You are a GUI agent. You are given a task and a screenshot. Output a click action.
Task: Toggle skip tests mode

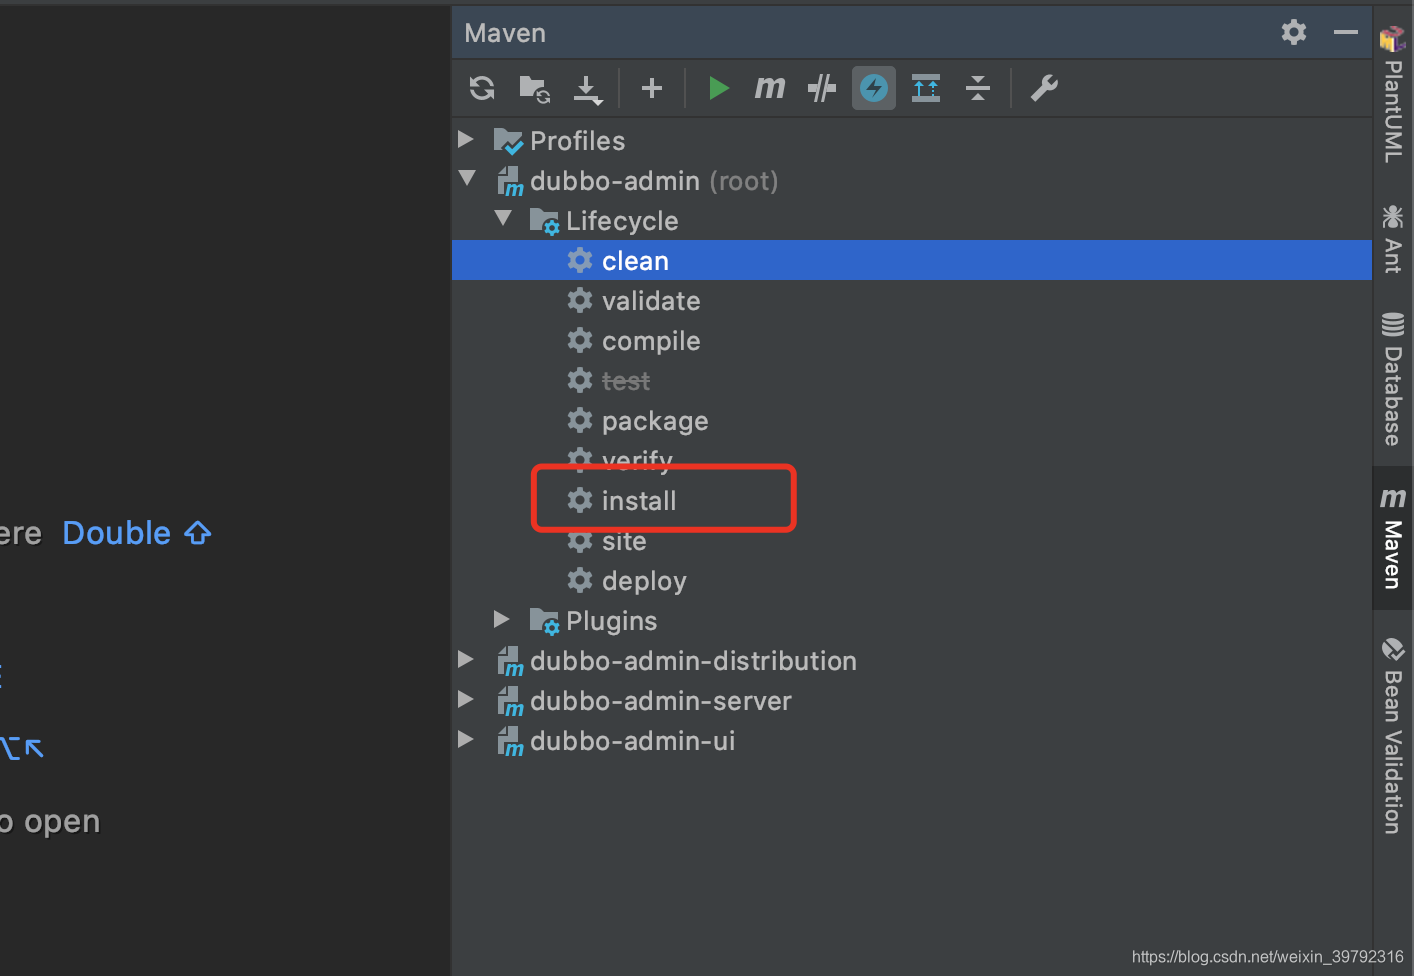pos(821,88)
